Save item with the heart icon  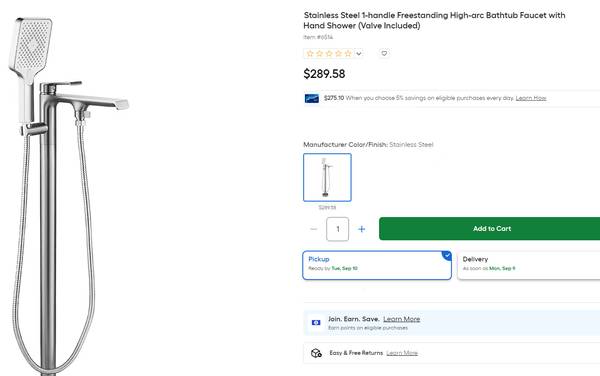[384, 54]
